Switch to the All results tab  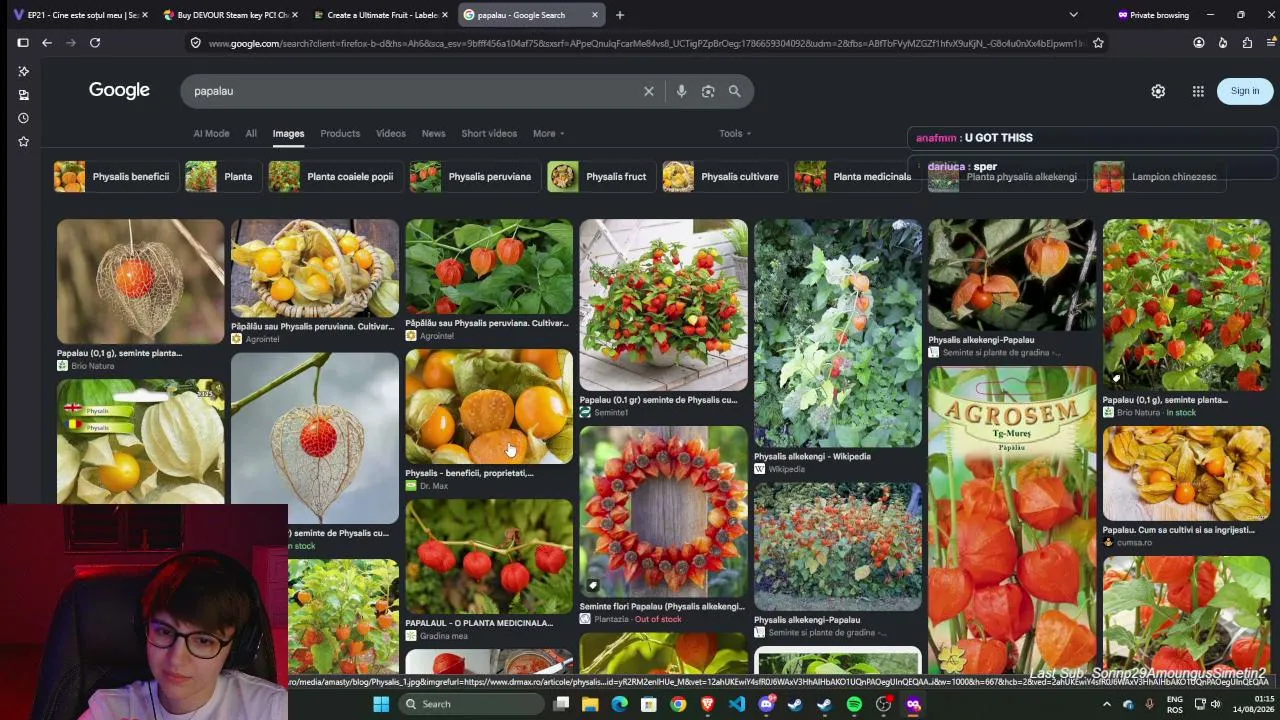tap(251, 134)
